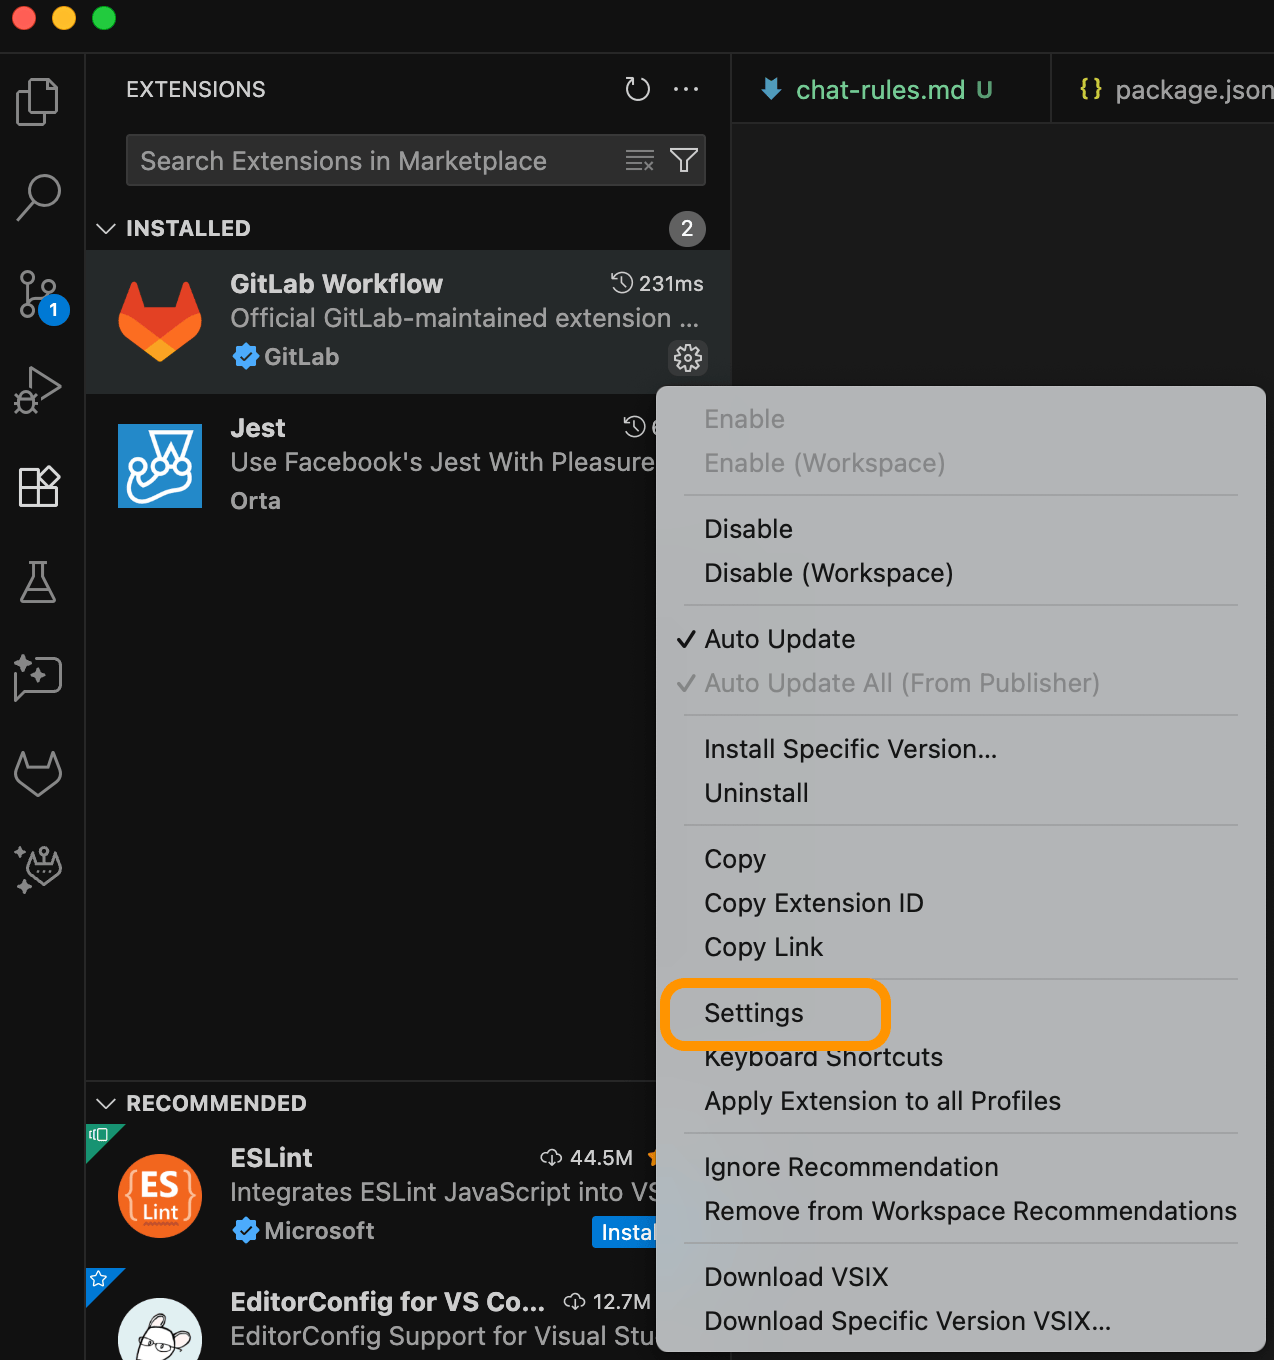The image size is (1274, 1360).
Task: Click the GitLab Workflow manage gear icon
Action: click(688, 358)
